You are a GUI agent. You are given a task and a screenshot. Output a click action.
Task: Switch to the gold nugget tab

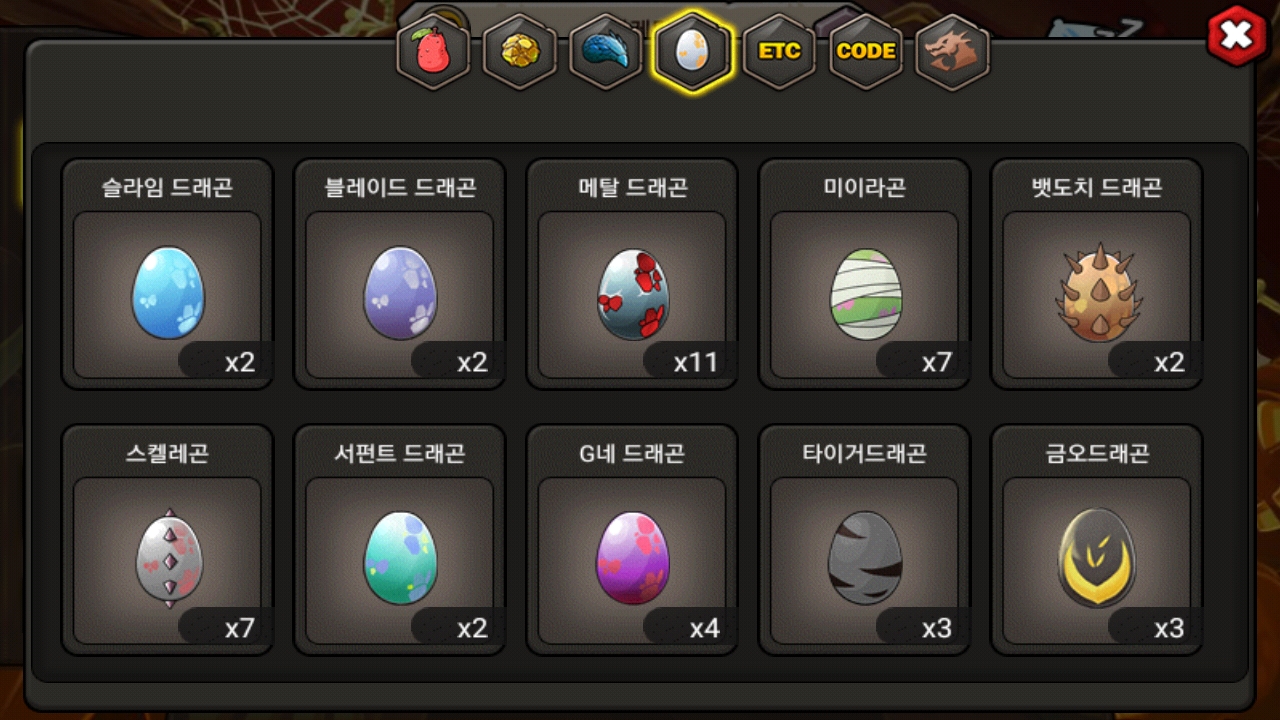pyautogui.click(x=520, y=52)
